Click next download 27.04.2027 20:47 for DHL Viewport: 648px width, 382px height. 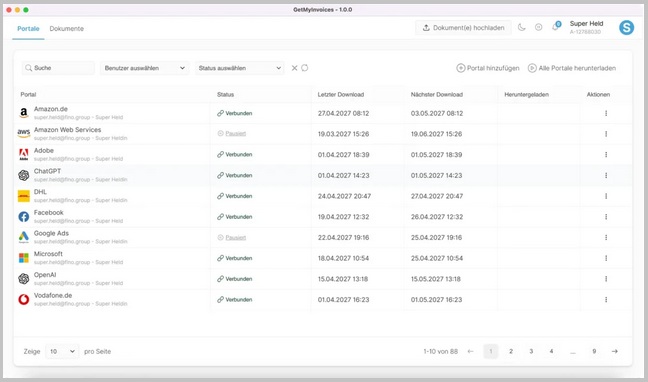(437, 196)
